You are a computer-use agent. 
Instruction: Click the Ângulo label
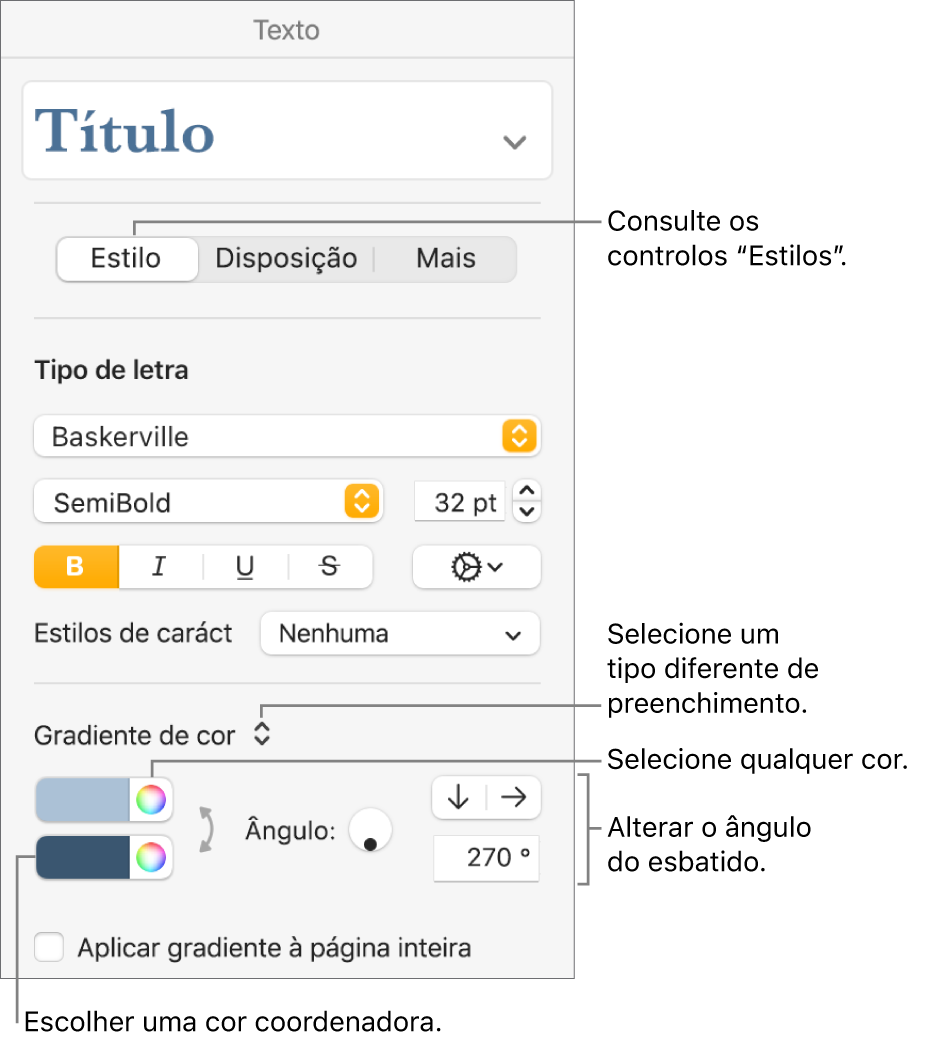290,830
